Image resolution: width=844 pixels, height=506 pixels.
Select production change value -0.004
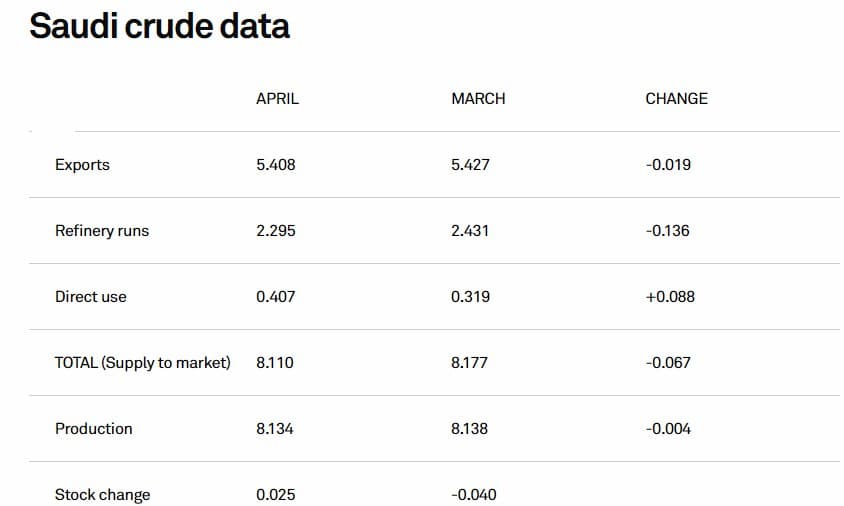coord(668,428)
